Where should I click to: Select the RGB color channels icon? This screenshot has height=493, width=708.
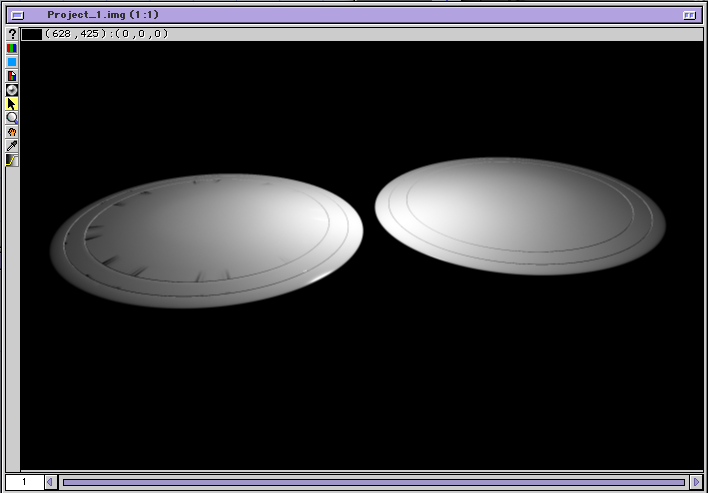coord(12,48)
